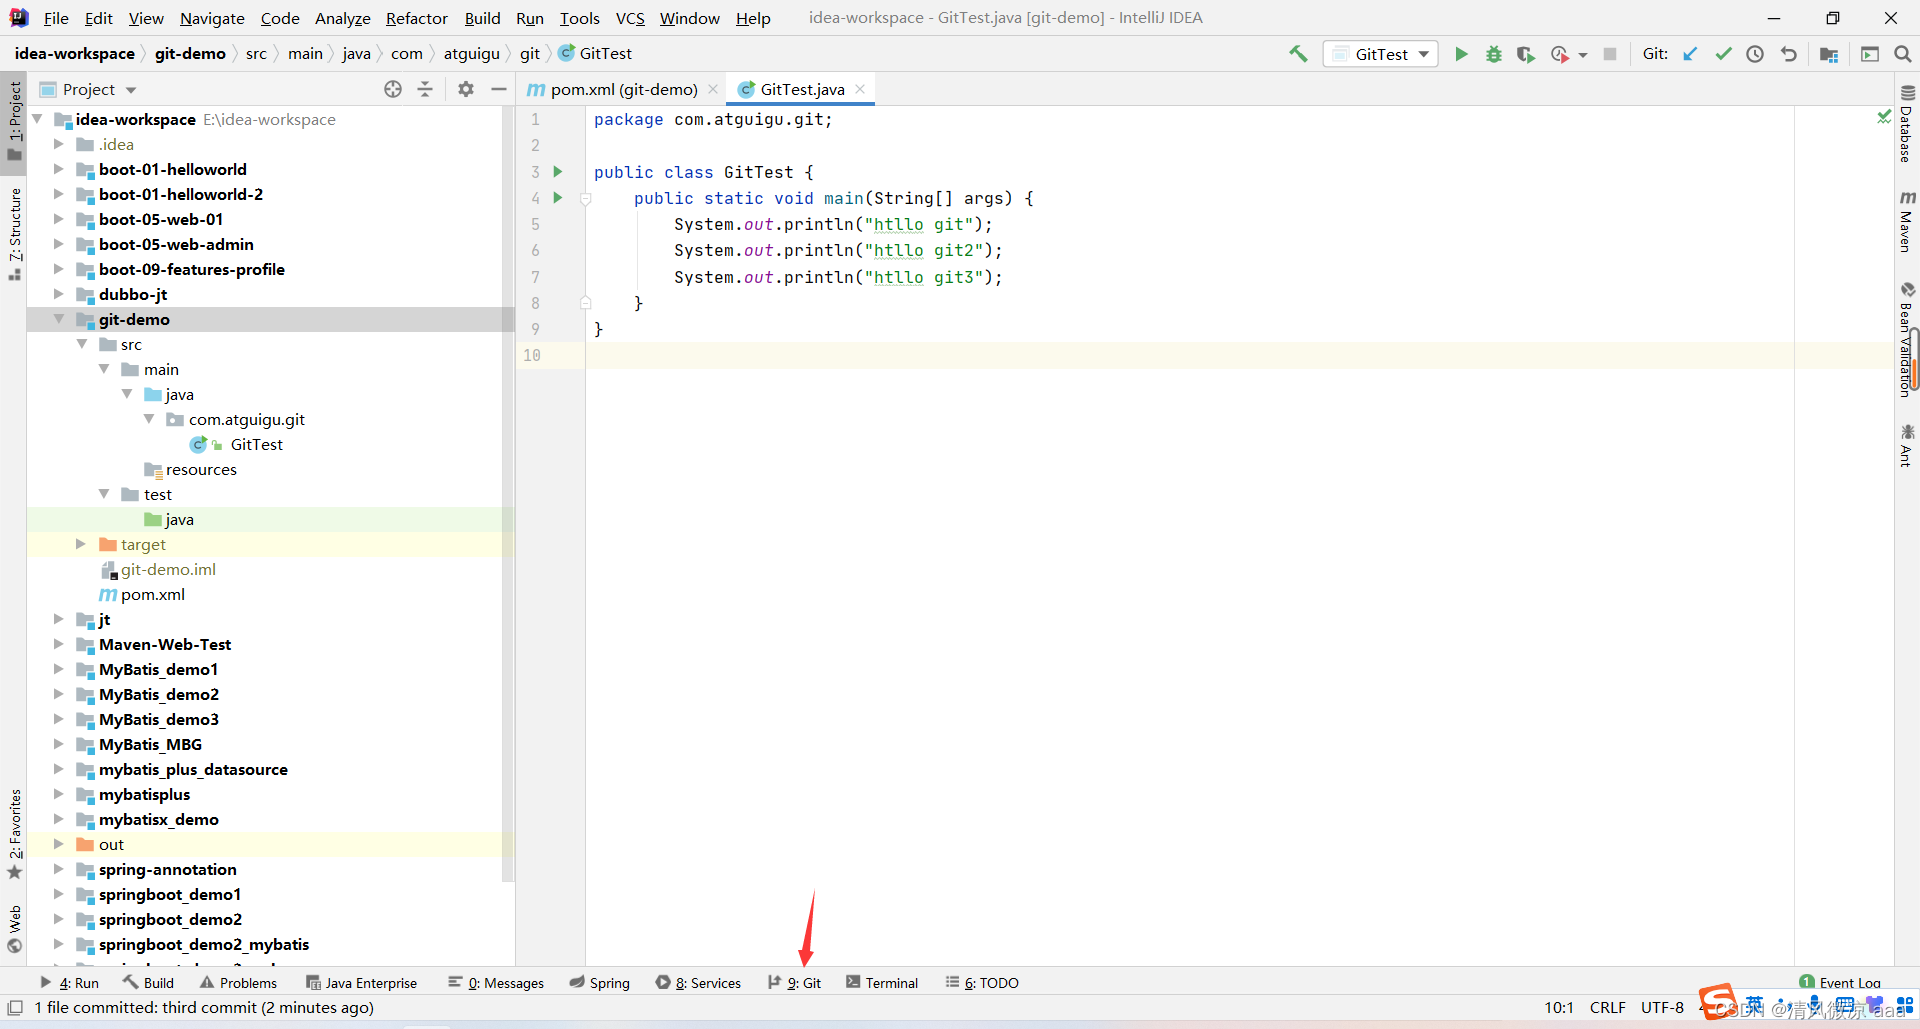Show Git history clock icon
The image size is (1920, 1029).
[1755, 54]
